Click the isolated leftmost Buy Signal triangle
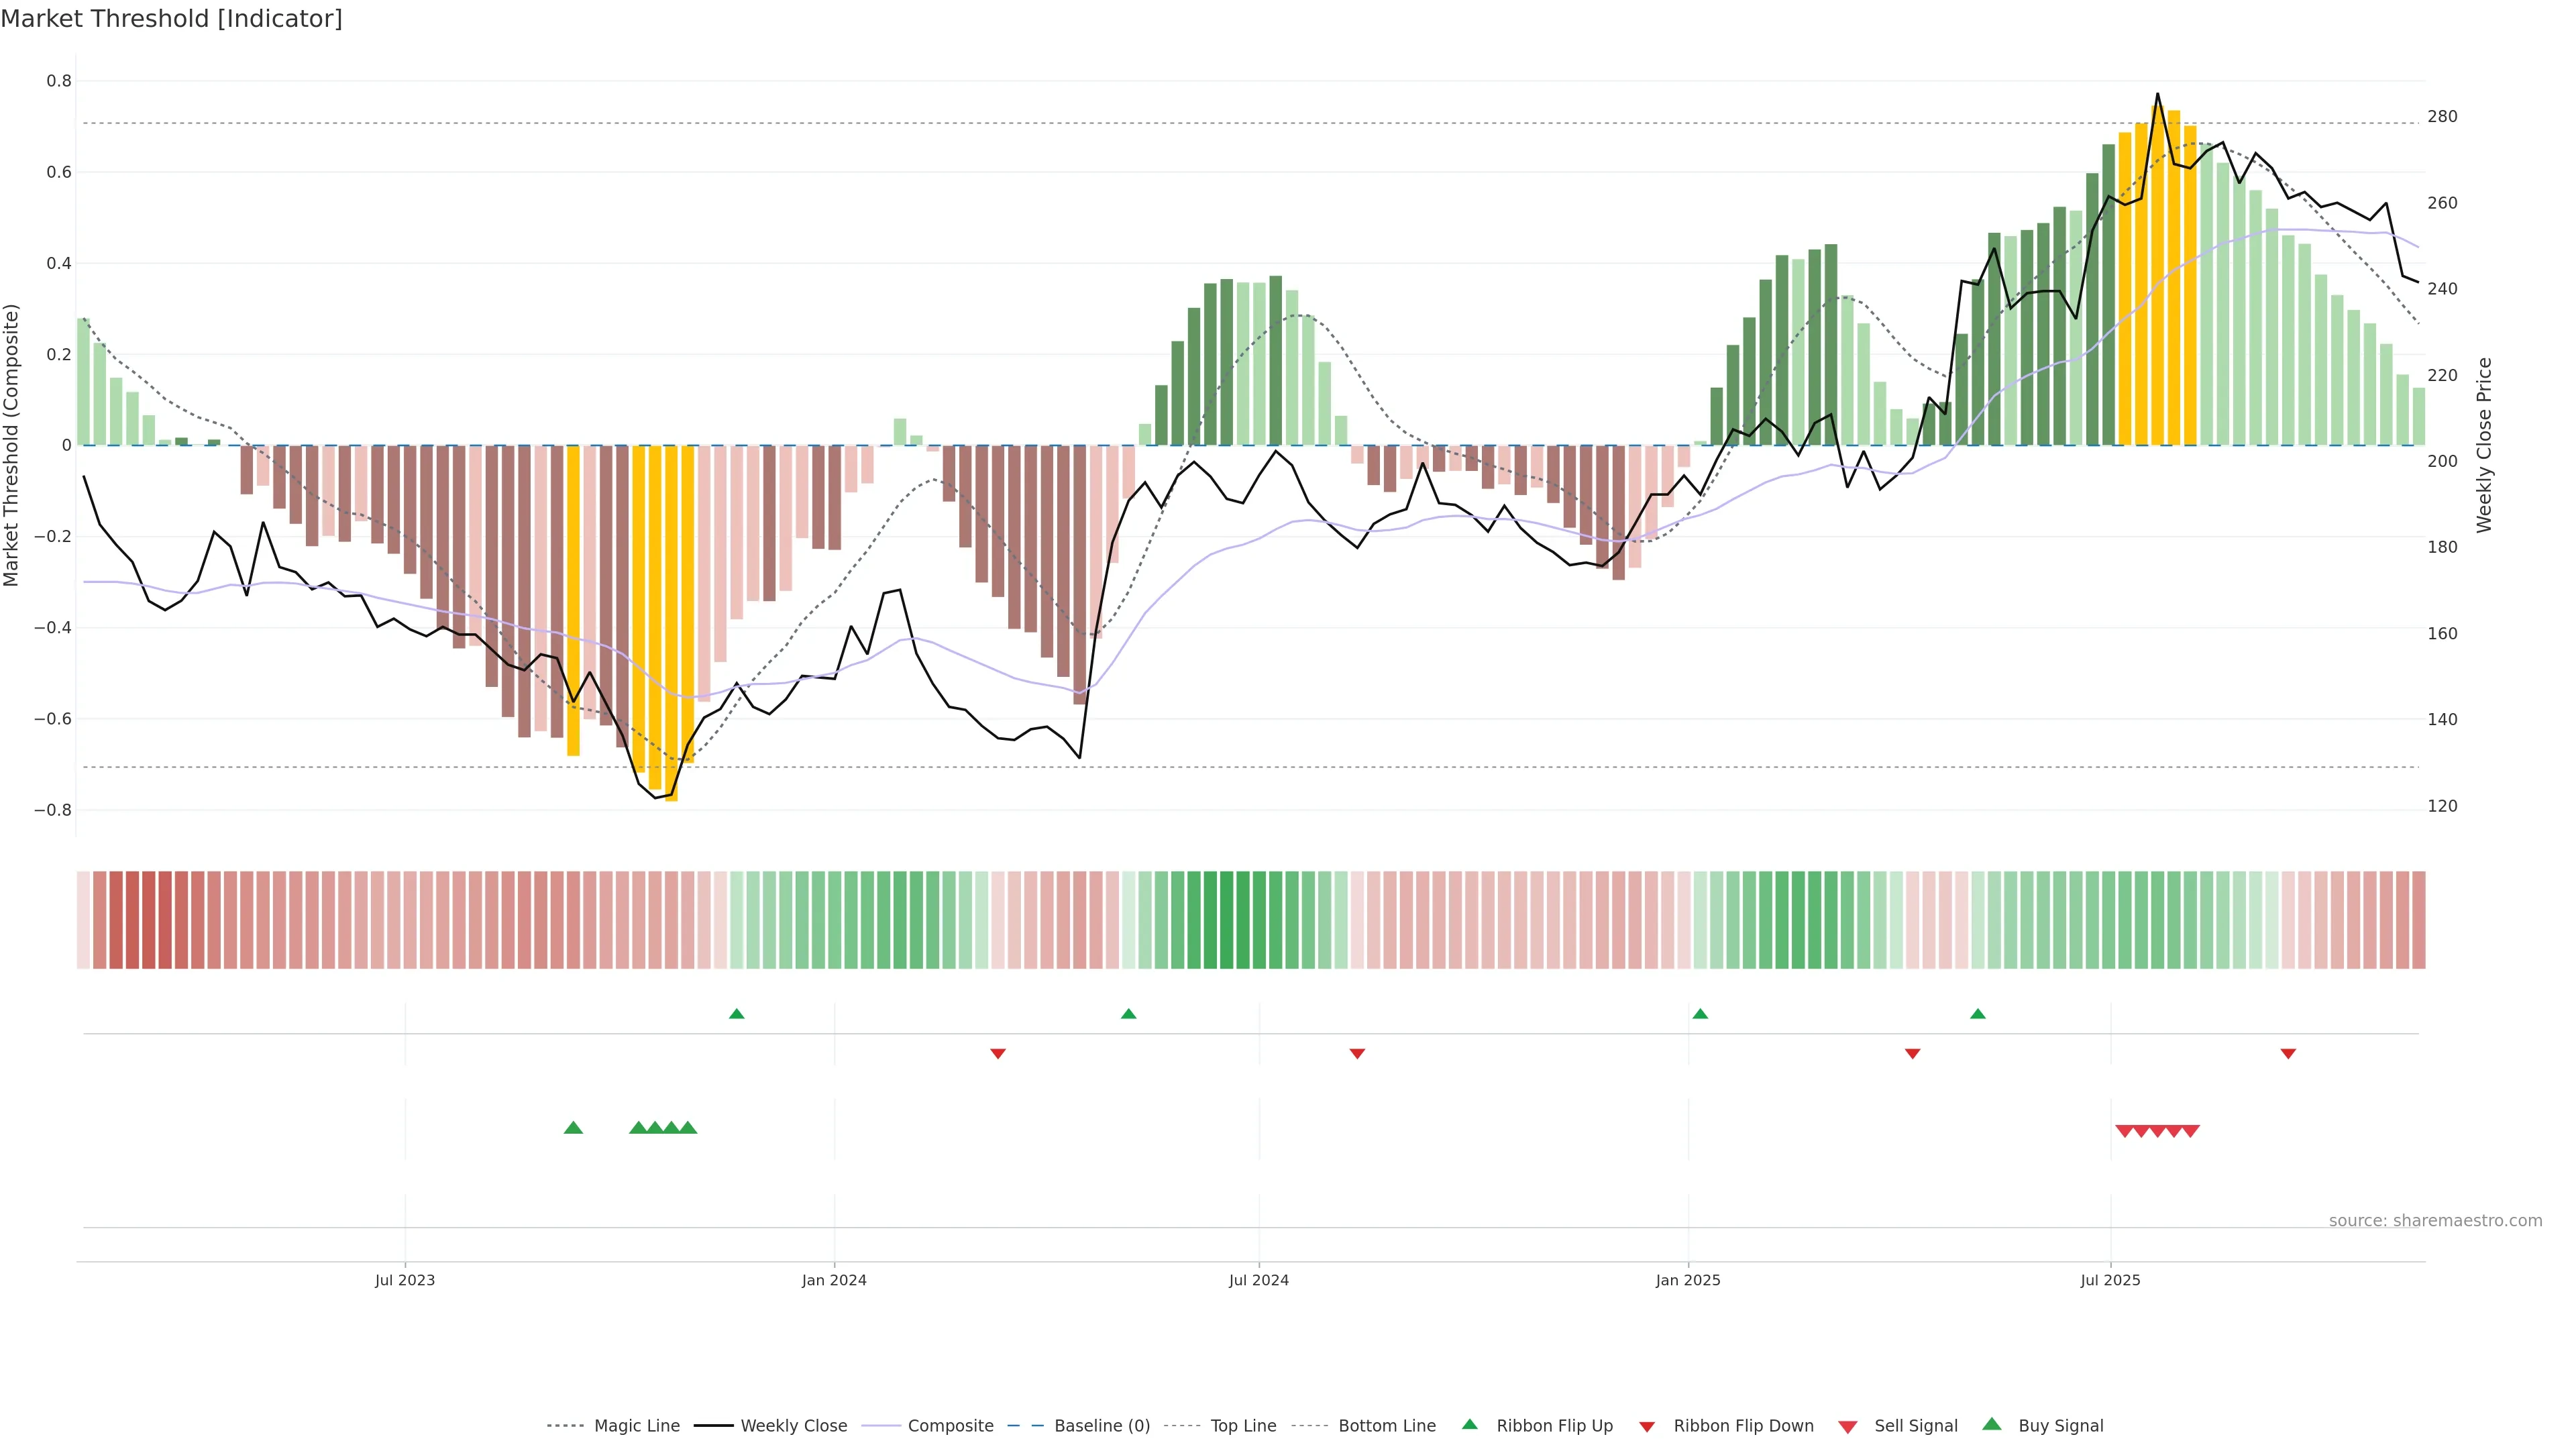The width and height of the screenshot is (2576, 1449). 573,1128
